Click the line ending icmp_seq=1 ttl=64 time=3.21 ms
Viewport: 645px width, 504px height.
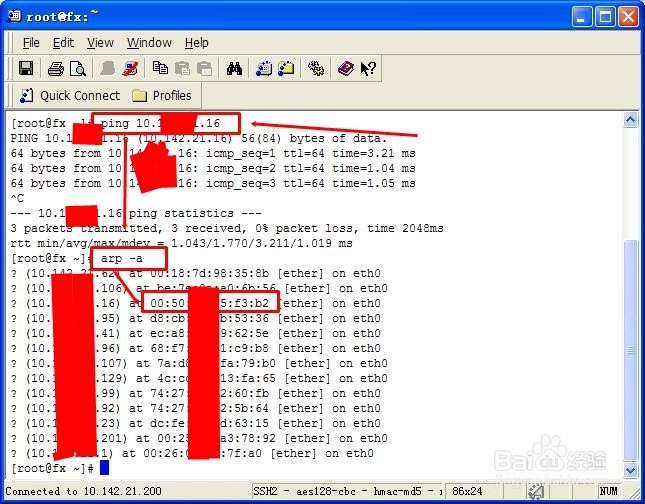(213, 153)
